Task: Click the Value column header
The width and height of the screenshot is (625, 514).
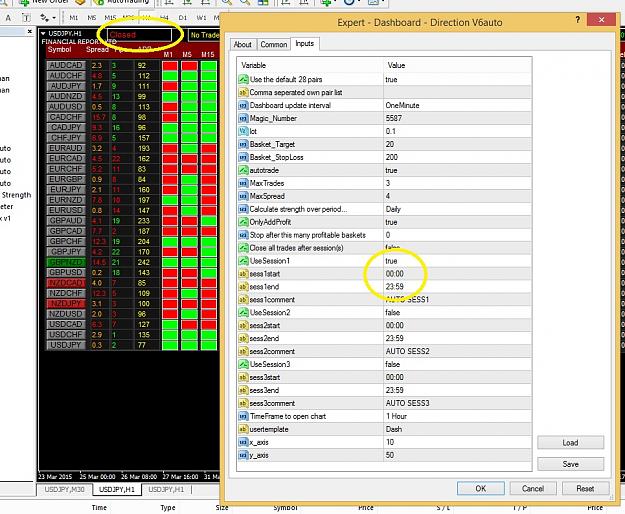Action: [458, 65]
